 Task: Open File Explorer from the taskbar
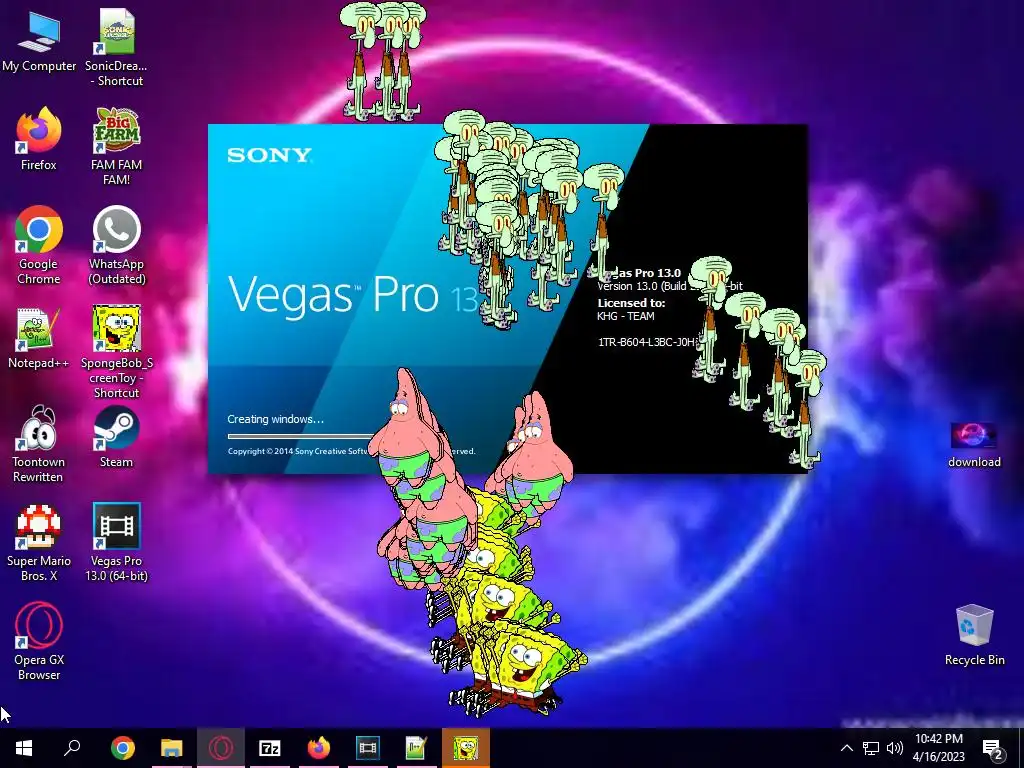171,748
